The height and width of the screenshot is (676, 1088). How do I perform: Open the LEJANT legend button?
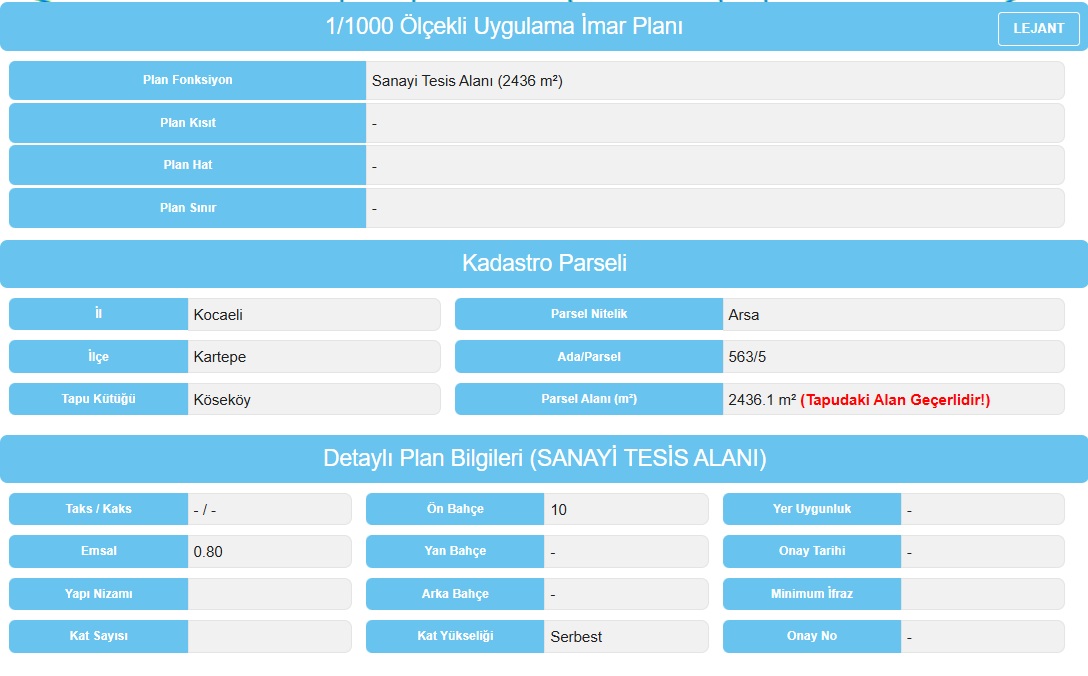(x=1038, y=29)
